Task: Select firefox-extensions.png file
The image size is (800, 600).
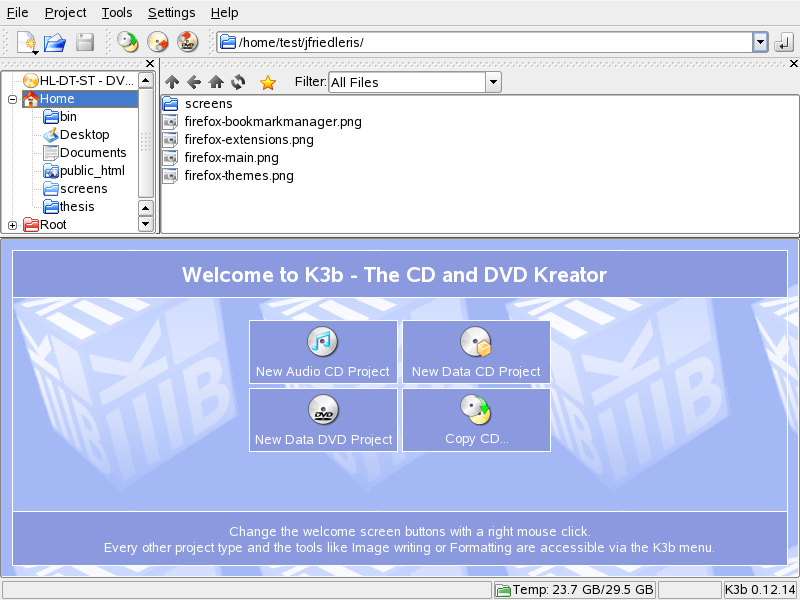Action: 238,139
